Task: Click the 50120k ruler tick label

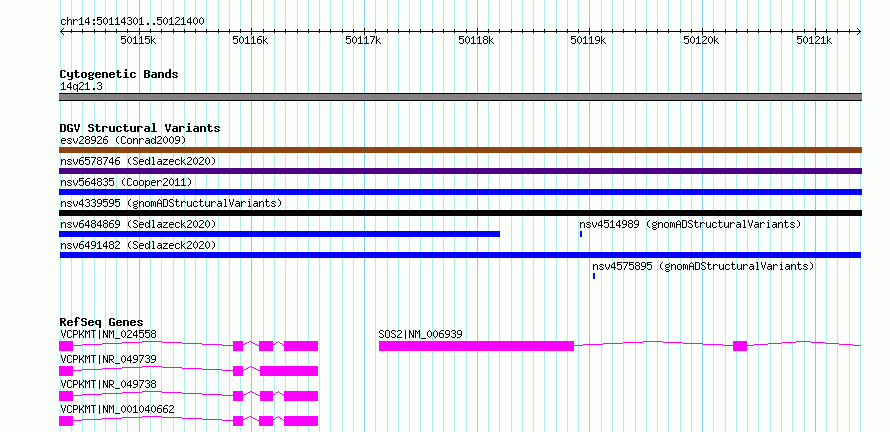Action: [702, 40]
